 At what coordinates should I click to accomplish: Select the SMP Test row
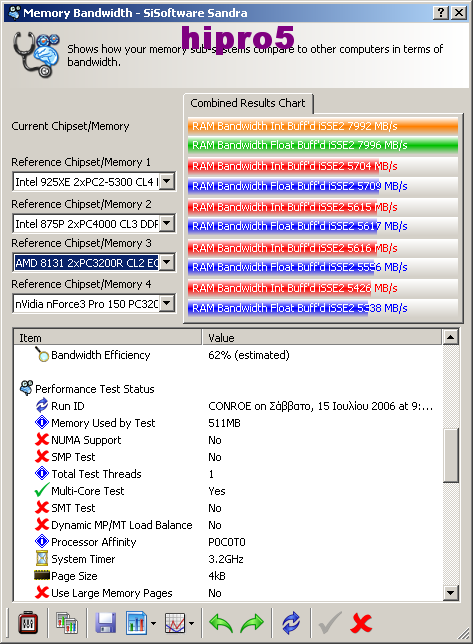228,457
